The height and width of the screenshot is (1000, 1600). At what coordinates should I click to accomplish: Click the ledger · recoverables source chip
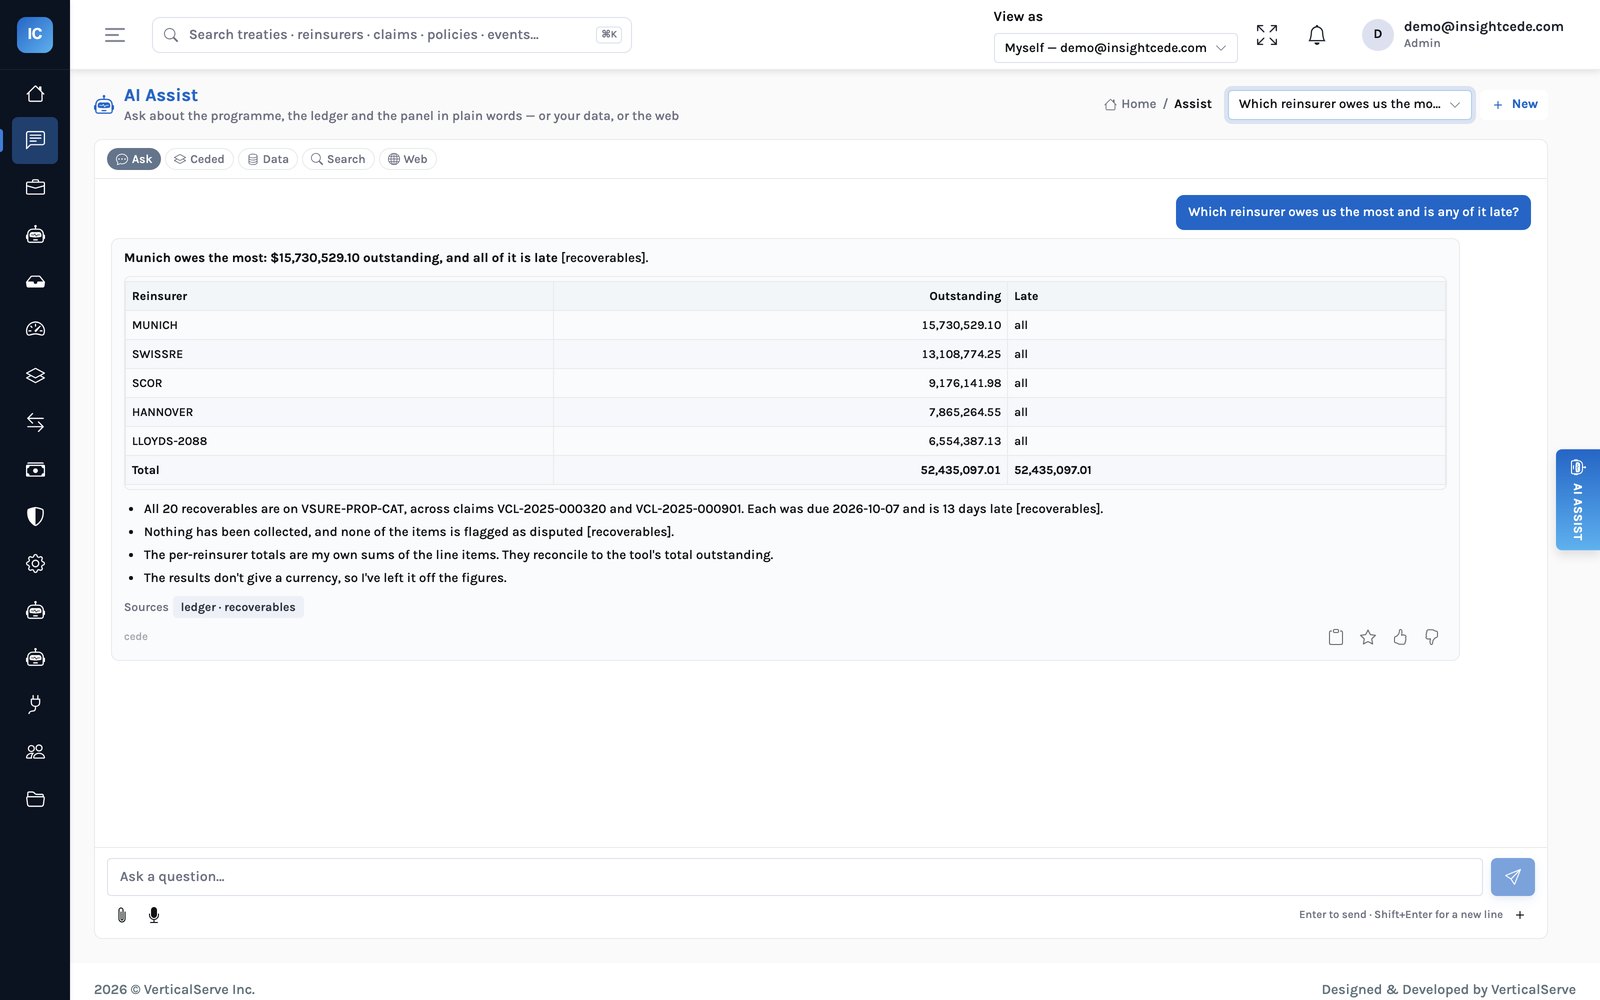[238, 607]
